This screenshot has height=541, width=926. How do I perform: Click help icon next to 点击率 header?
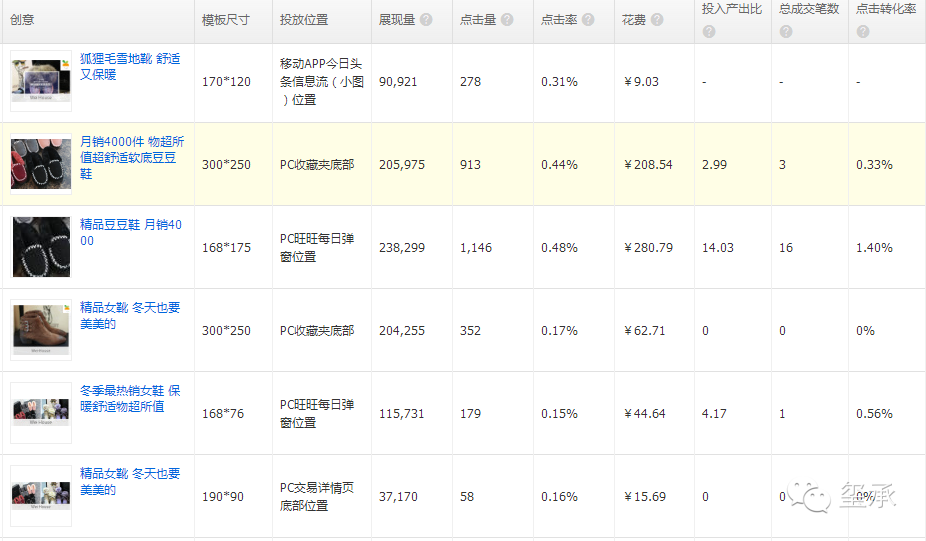click(588, 19)
